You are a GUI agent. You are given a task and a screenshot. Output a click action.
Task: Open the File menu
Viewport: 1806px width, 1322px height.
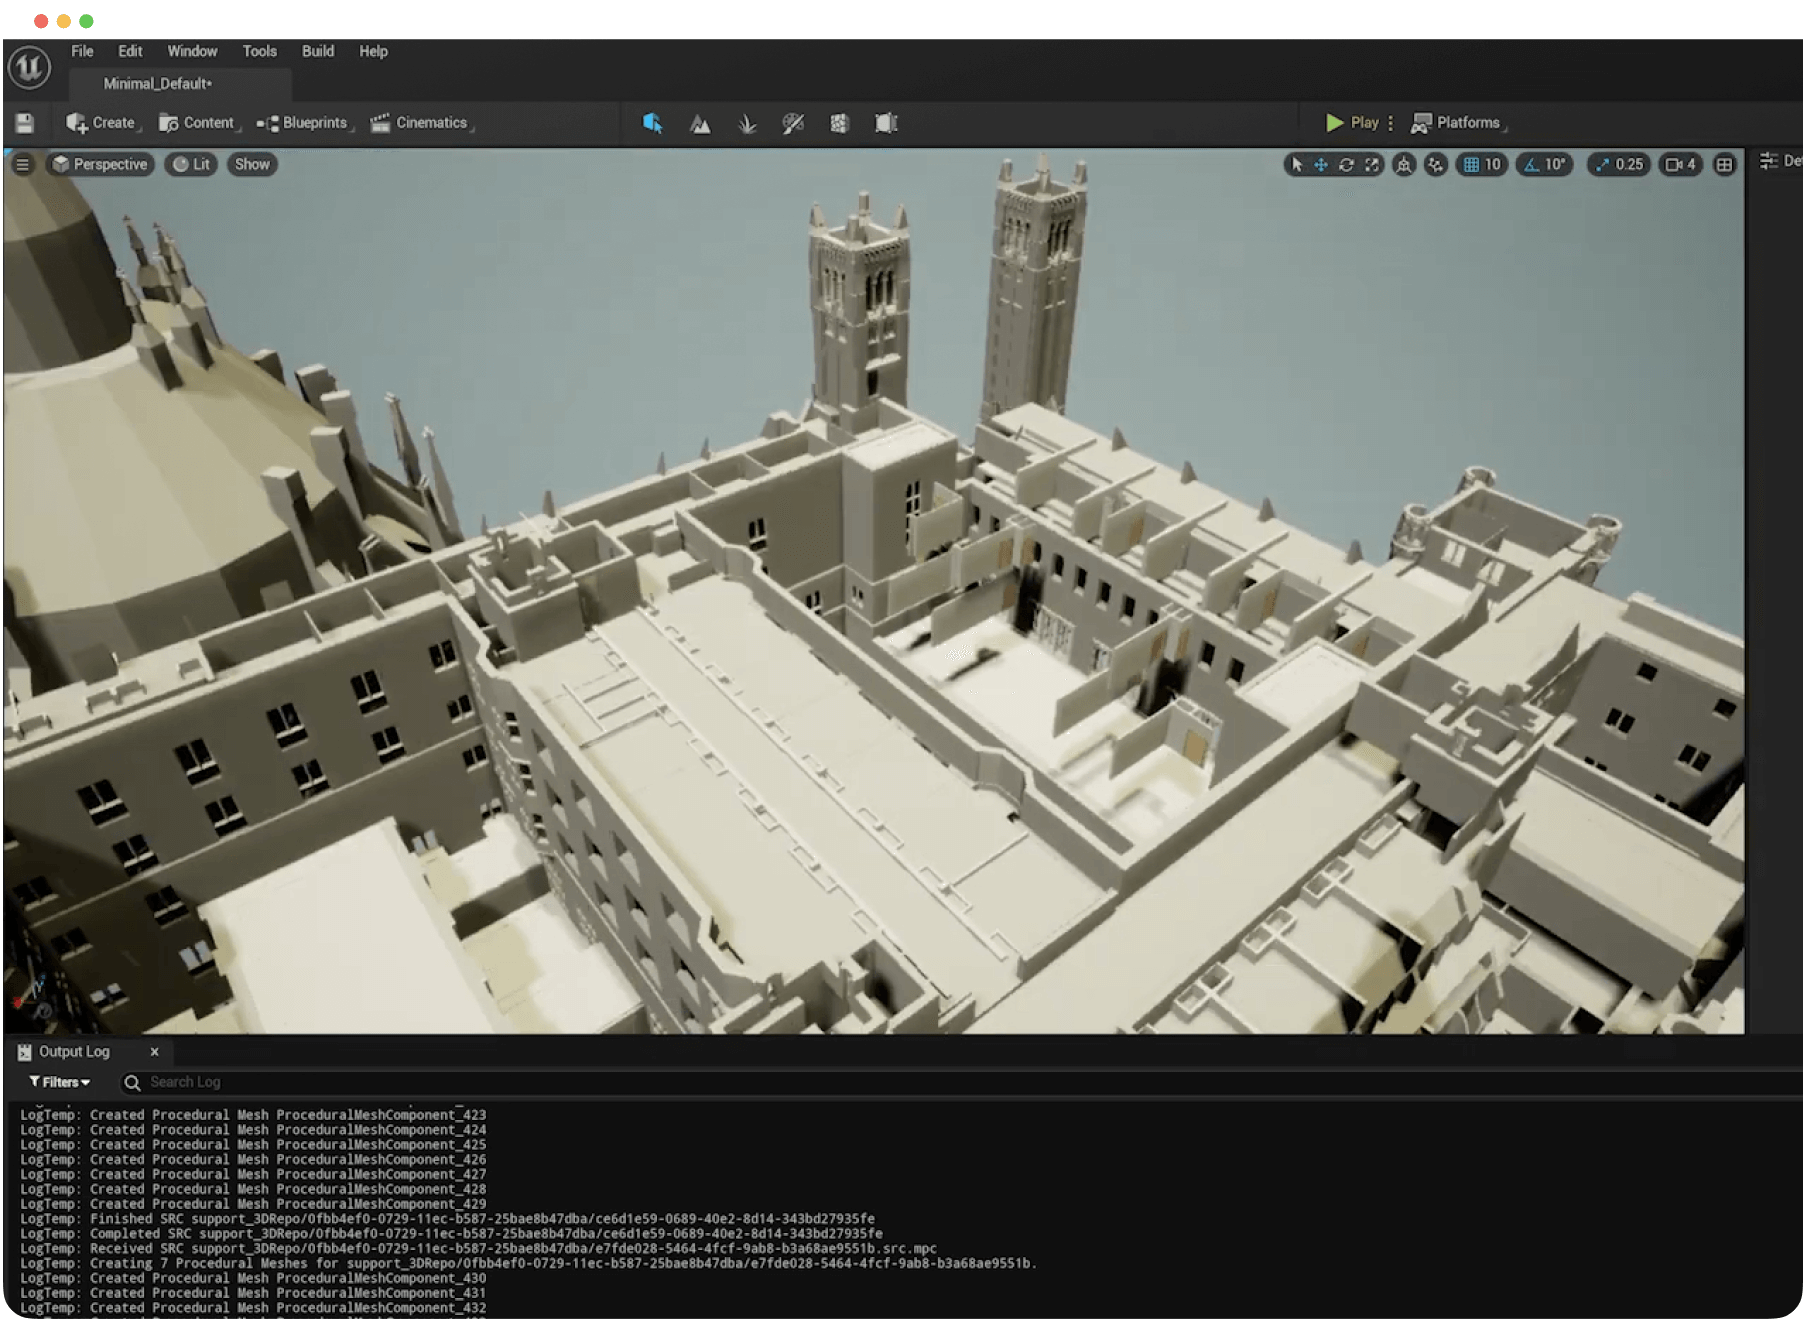[x=82, y=51]
